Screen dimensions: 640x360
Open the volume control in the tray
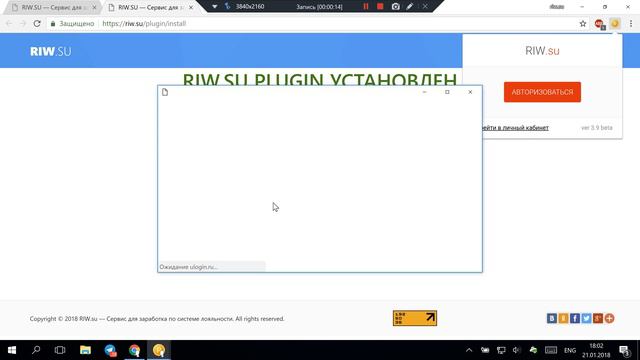click(x=517, y=350)
